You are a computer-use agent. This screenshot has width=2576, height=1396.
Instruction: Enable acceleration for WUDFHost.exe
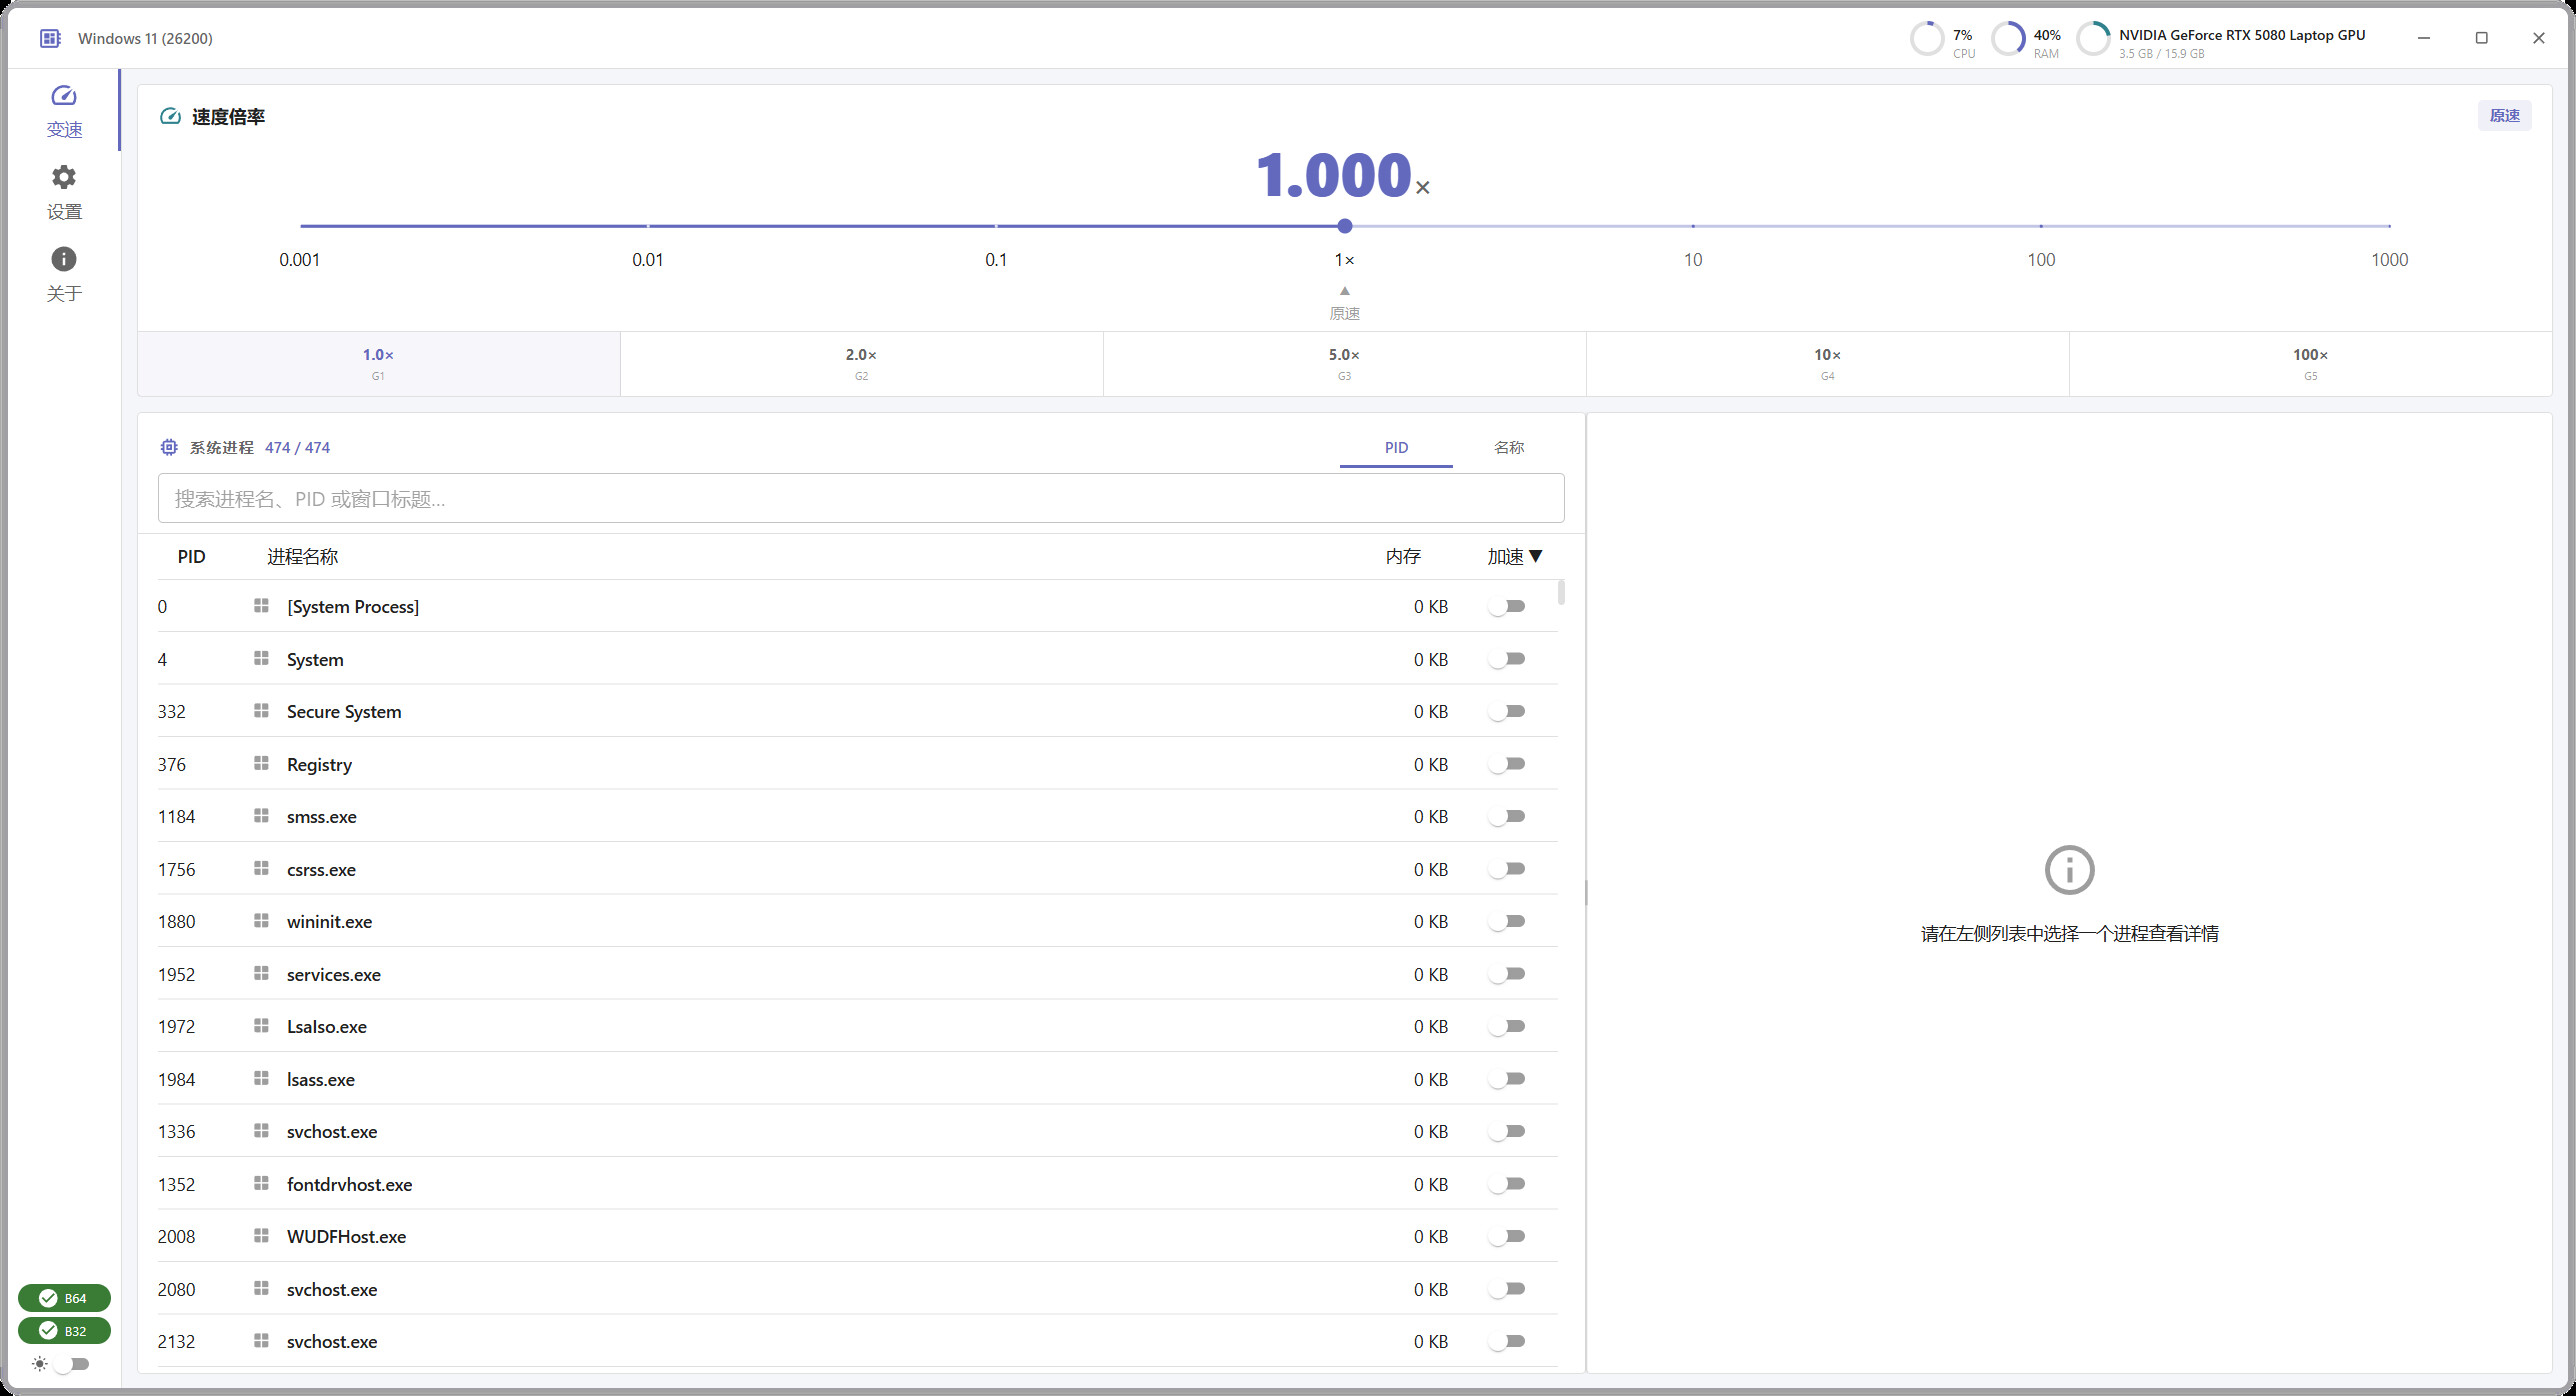1507,1237
